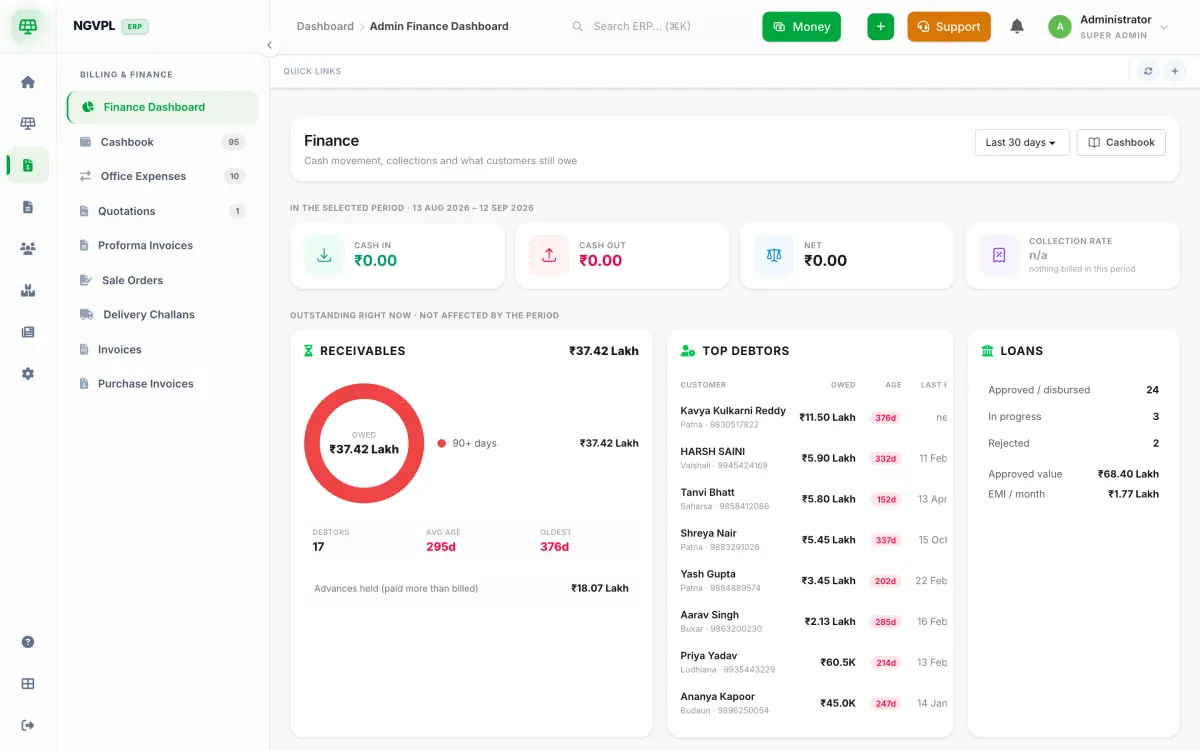Click the logout icon
The height and width of the screenshot is (750, 1200).
coord(28,725)
